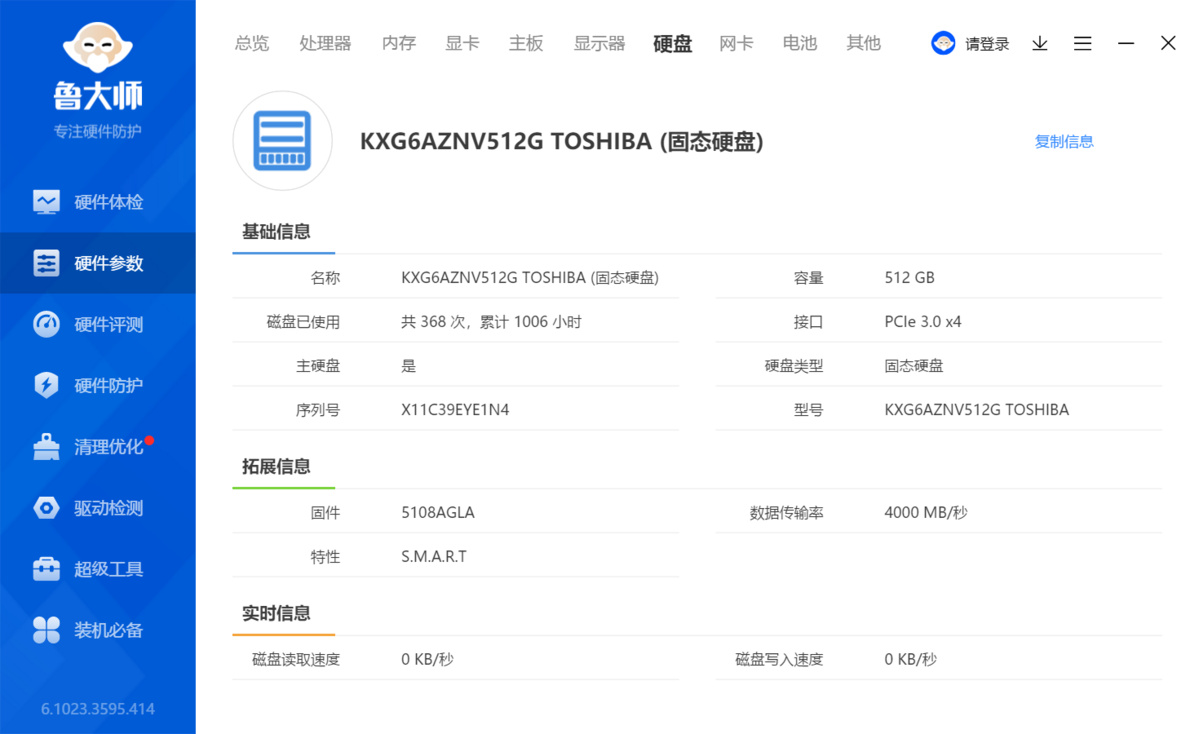The image size is (1199, 734).
Task: Switch to the 网卡 tab
Action: (736, 44)
